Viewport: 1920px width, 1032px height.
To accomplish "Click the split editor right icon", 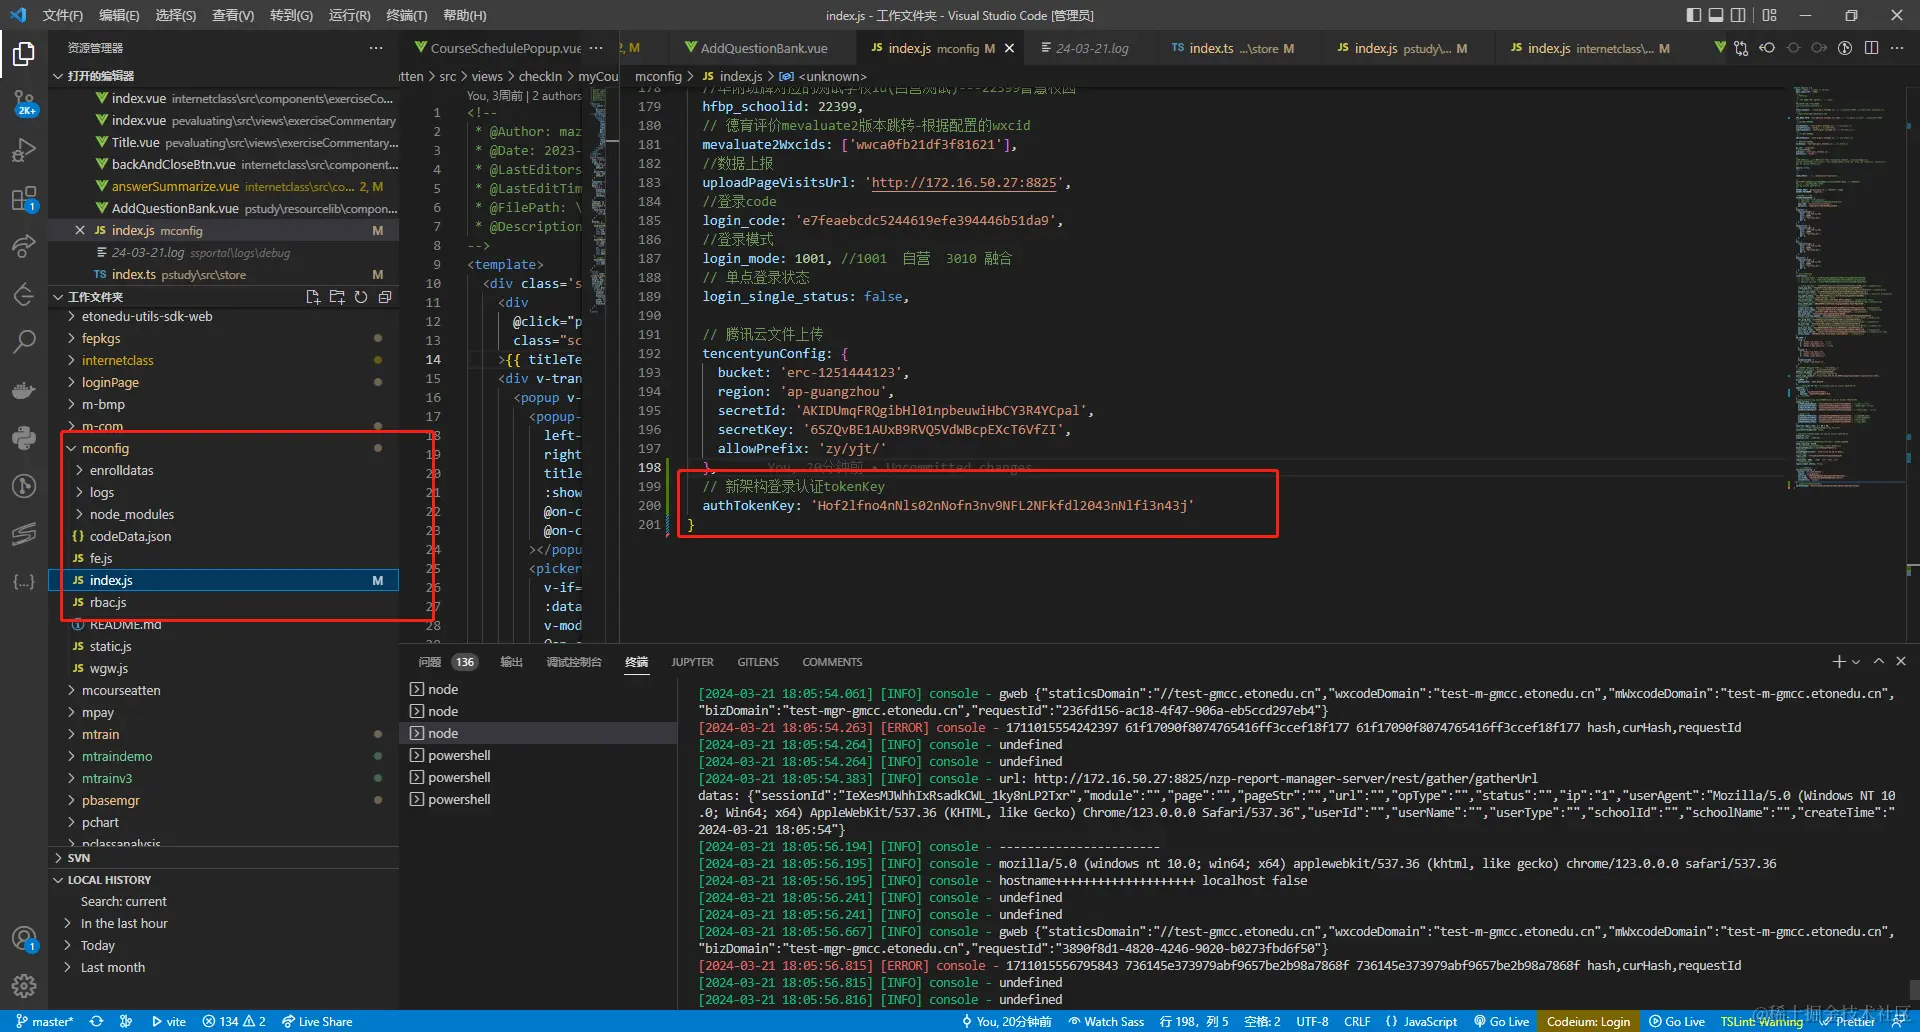I will point(1871,48).
